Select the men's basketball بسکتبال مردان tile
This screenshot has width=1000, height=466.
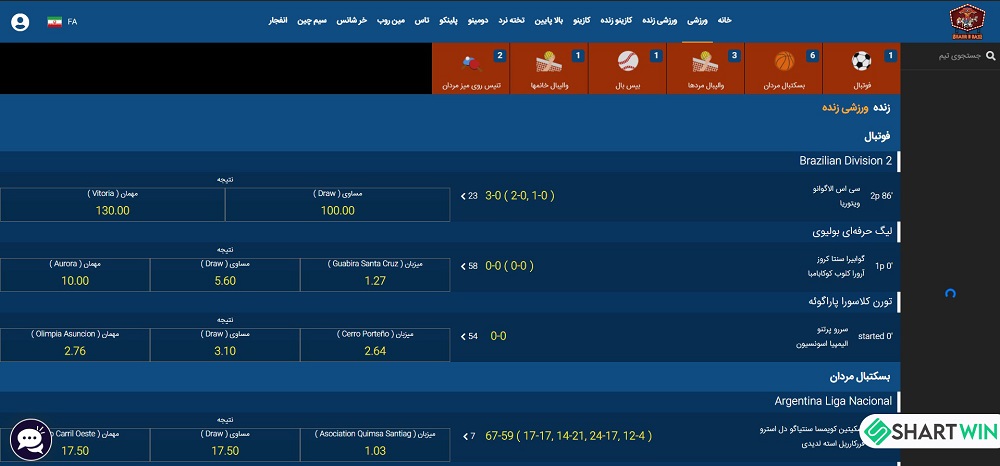[x=784, y=69]
